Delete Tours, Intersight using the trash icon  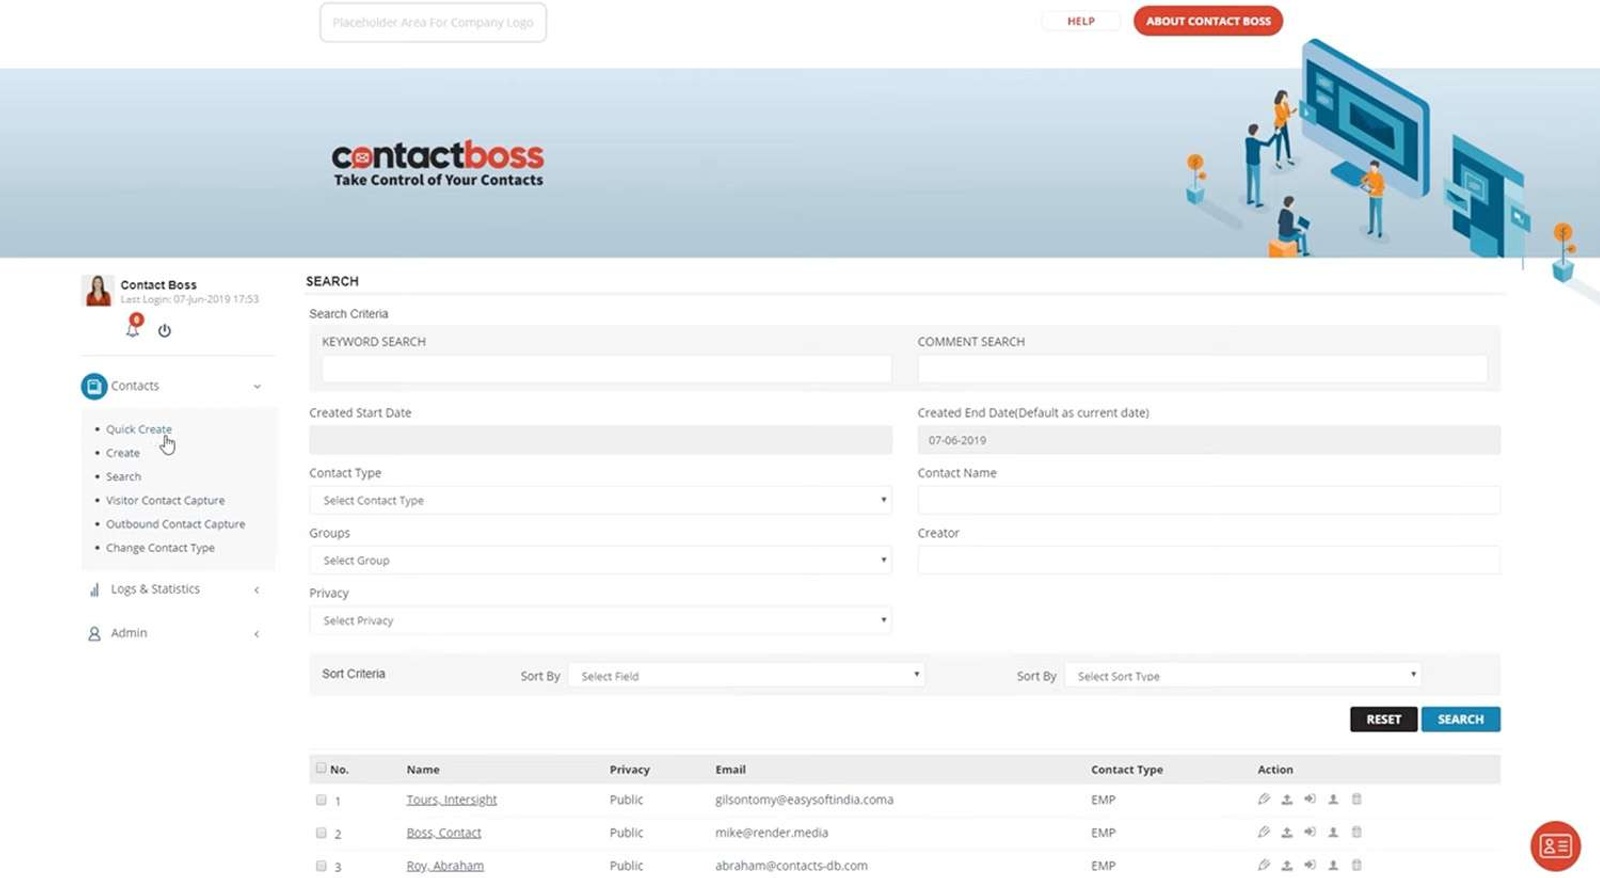pos(1357,799)
